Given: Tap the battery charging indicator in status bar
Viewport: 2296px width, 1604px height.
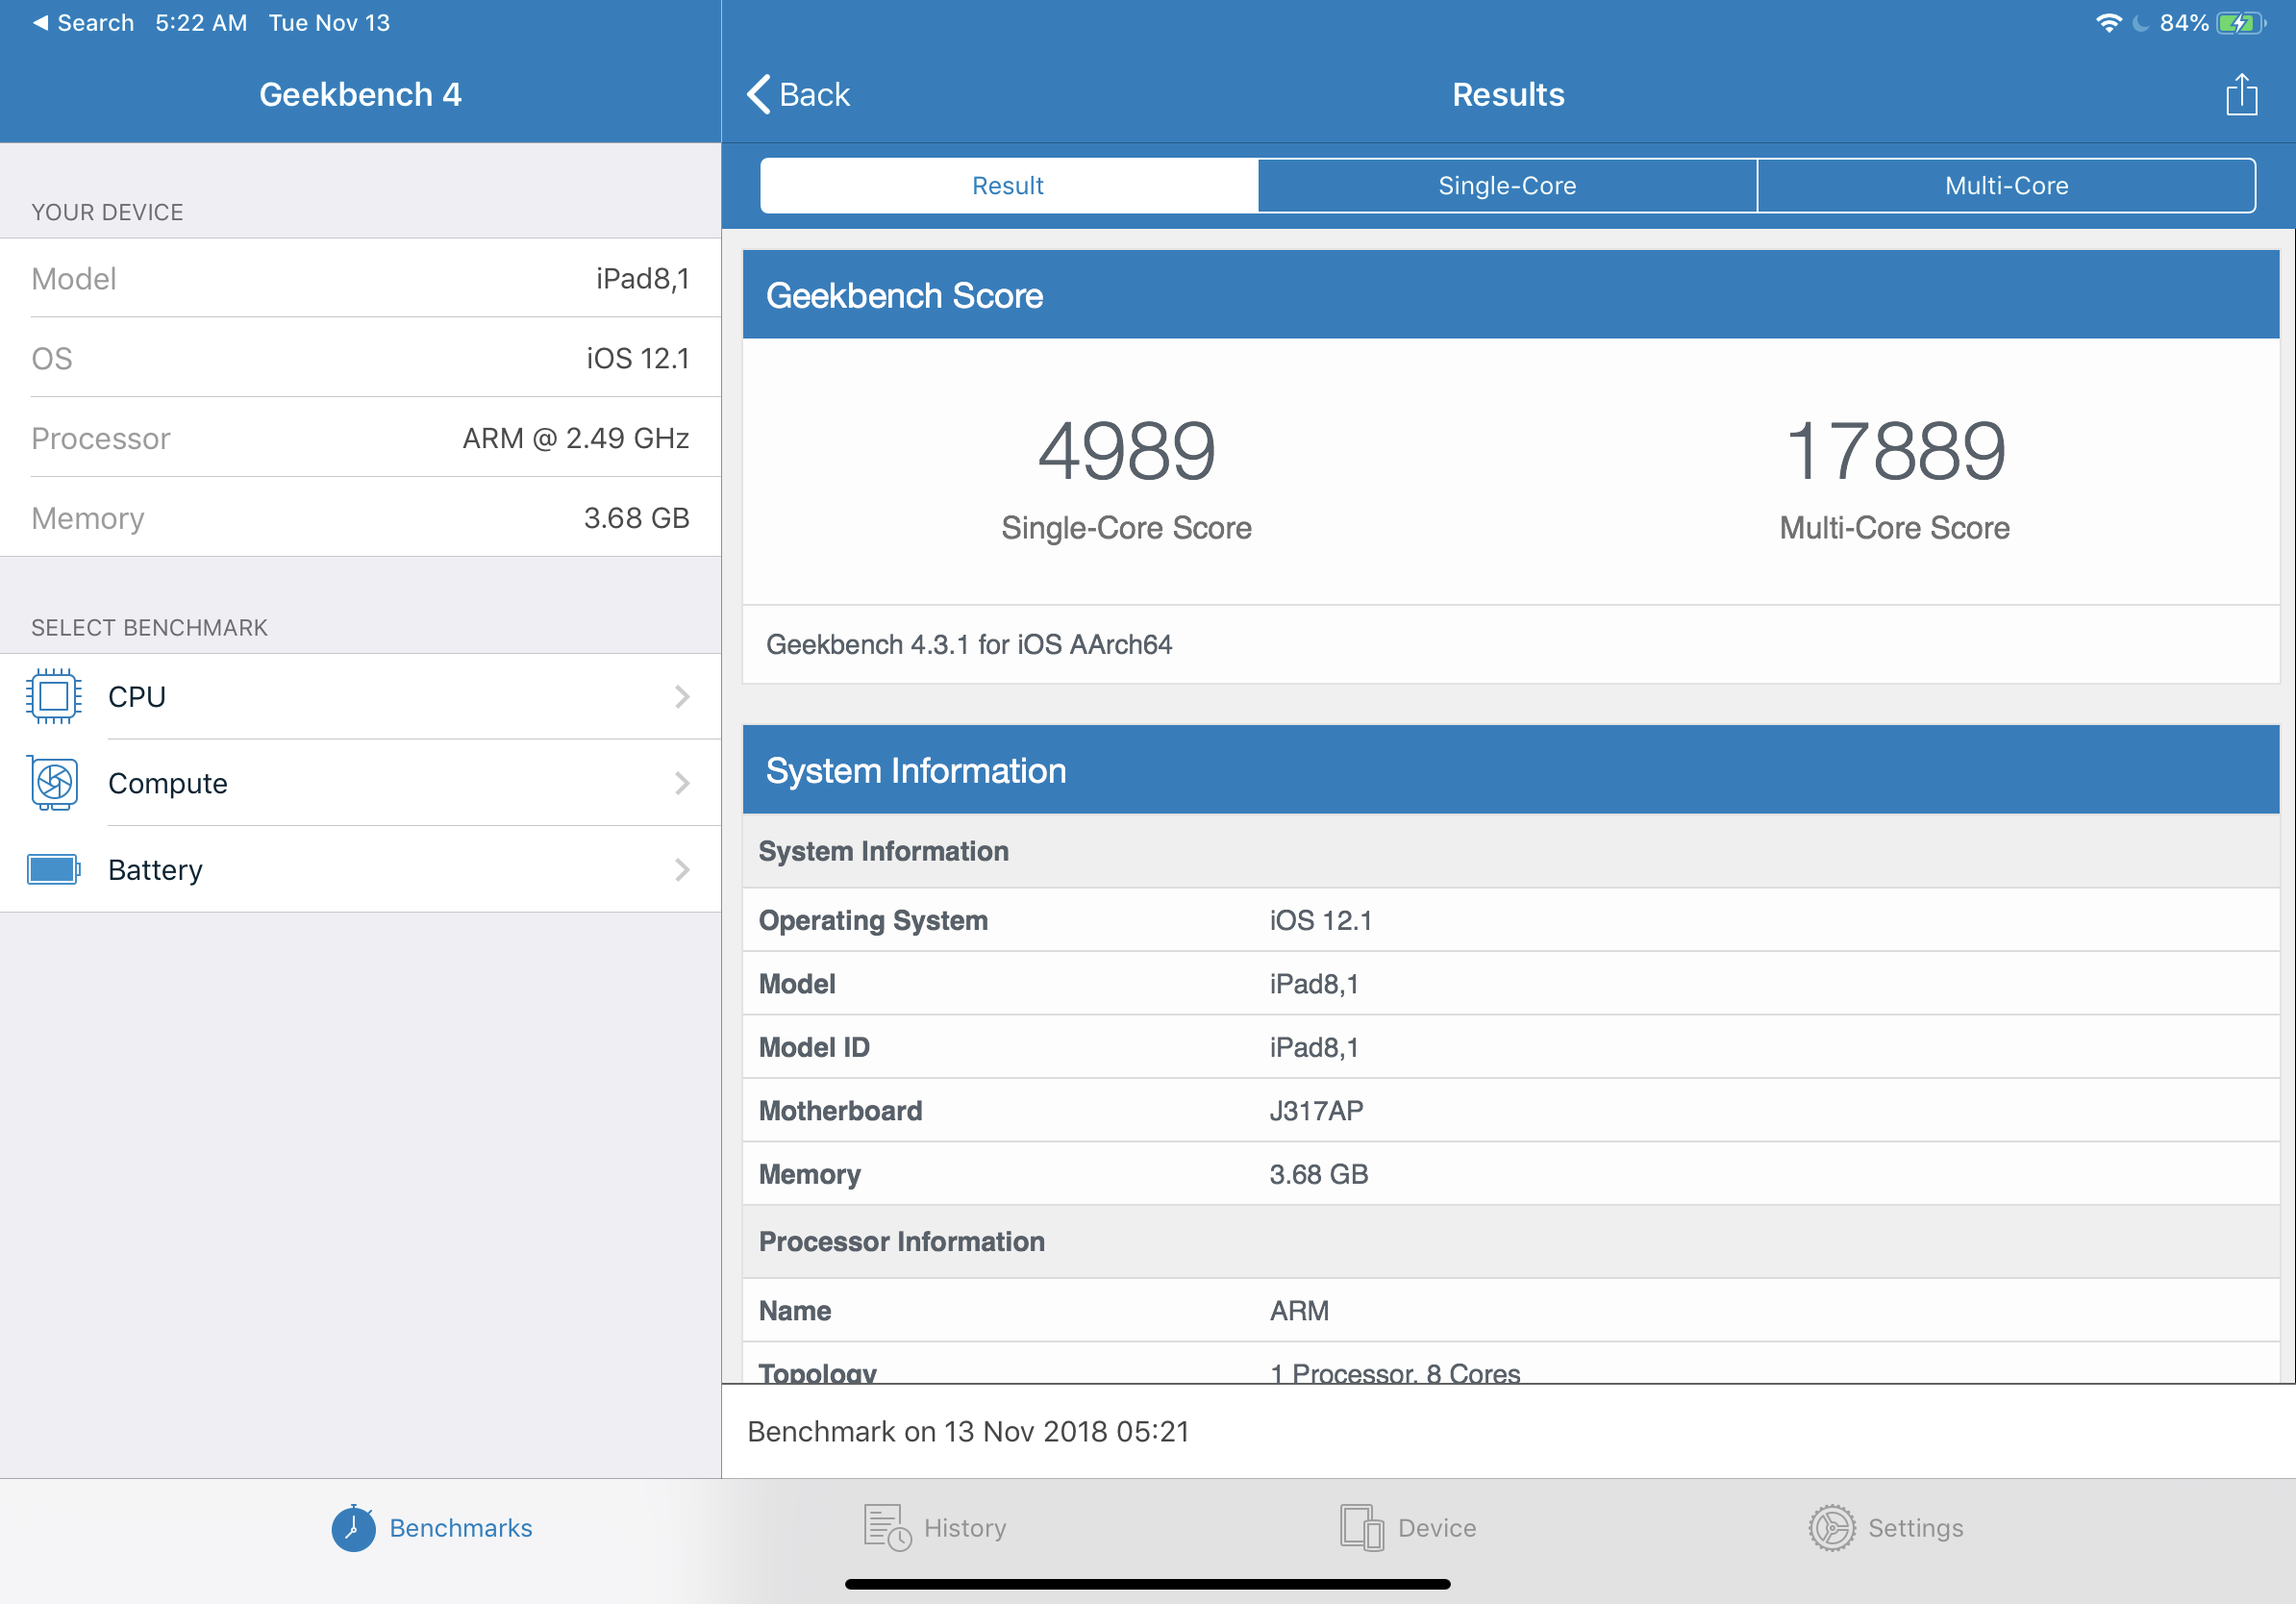Looking at the screenshot, I should (2242, 23).
